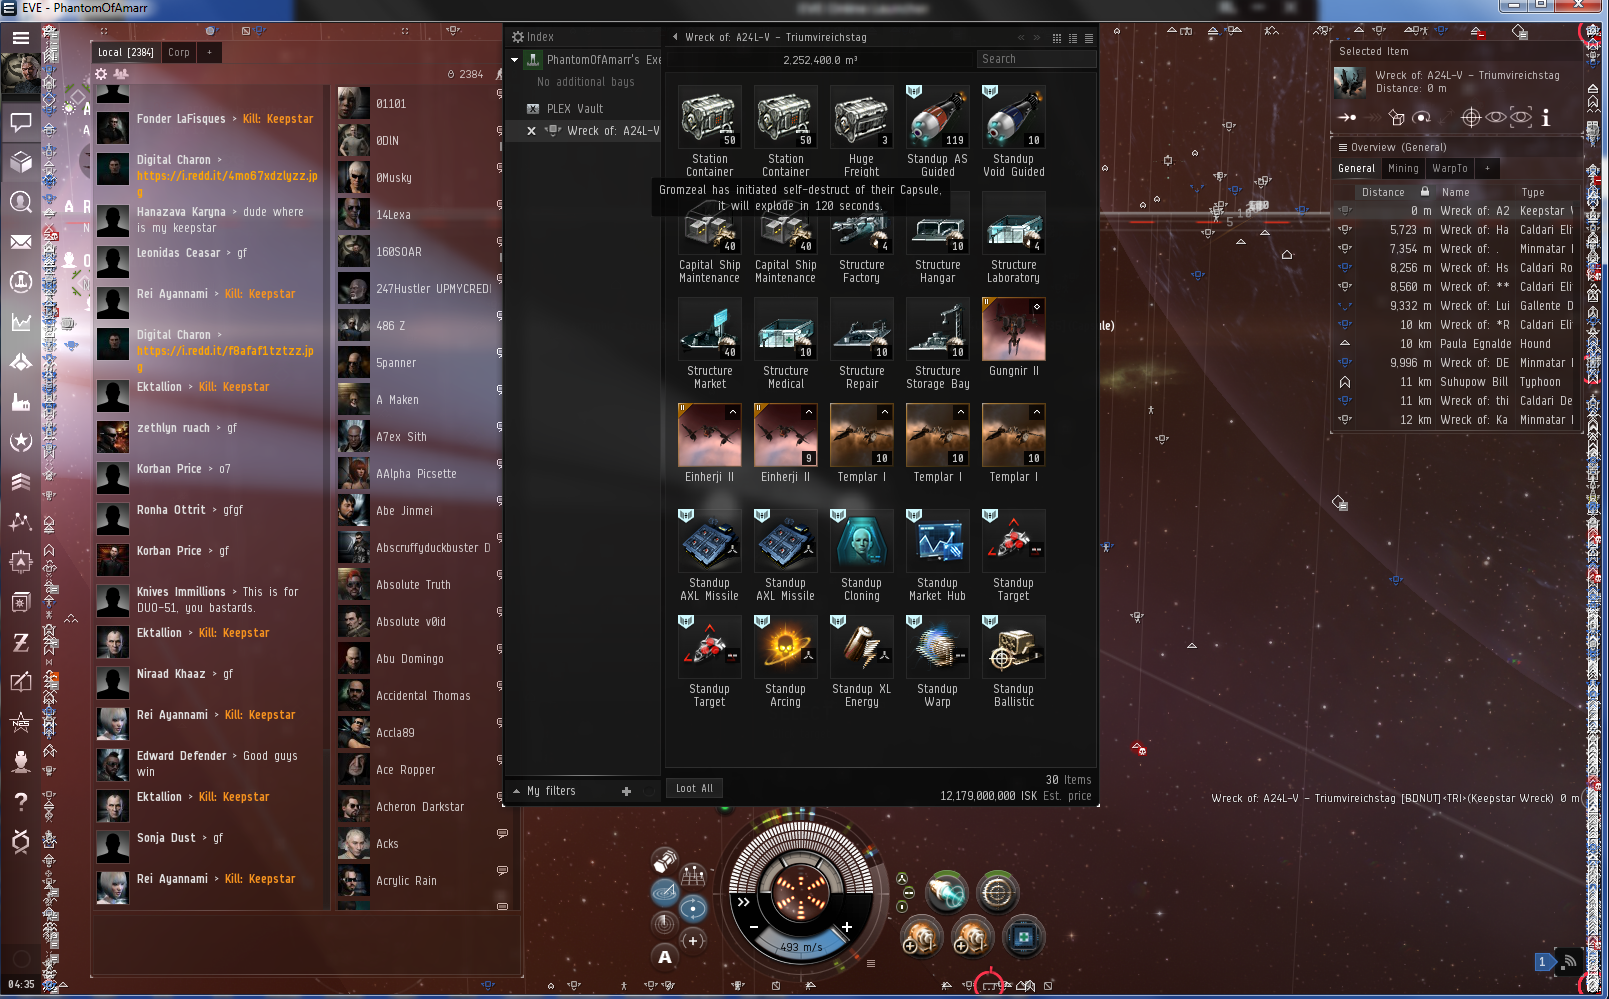Switch inventory to details view mode
The height and width of the screenshot is (999, 1609).
1073,38
